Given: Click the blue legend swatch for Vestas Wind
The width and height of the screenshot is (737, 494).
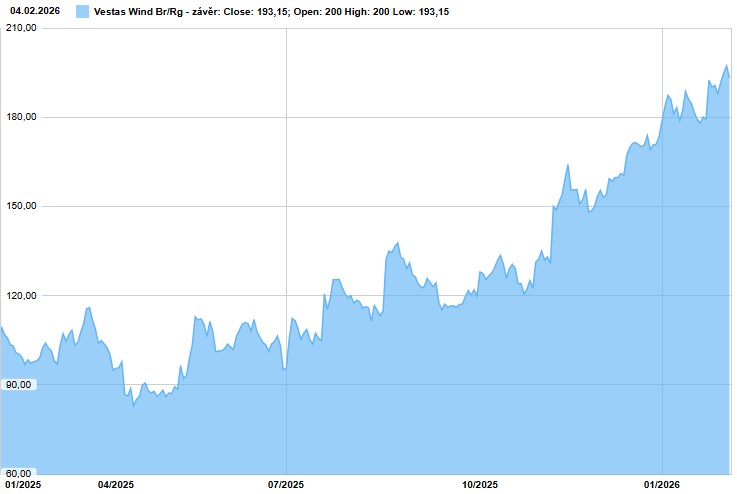Looking at the screenshot, I should click(x=82, y=11).
